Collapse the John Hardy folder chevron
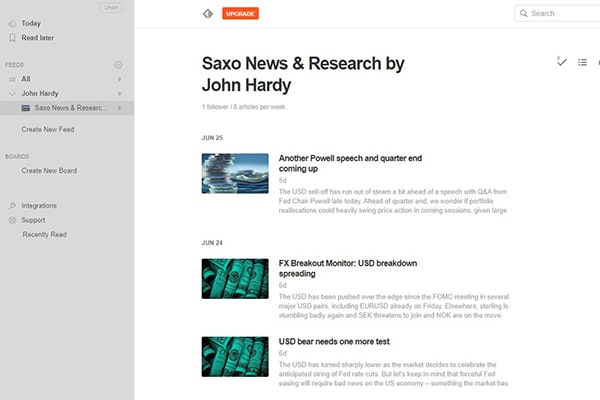Screen dimensions: 600x400 click(12, 93)
